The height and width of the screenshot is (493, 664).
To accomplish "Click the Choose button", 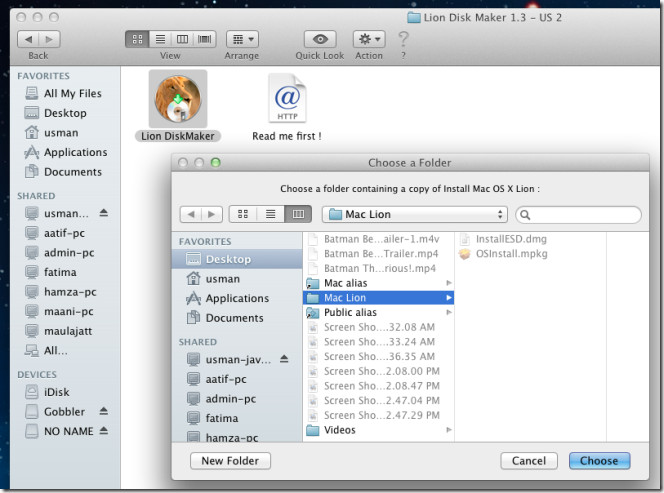I will click(x=599, y=461).
